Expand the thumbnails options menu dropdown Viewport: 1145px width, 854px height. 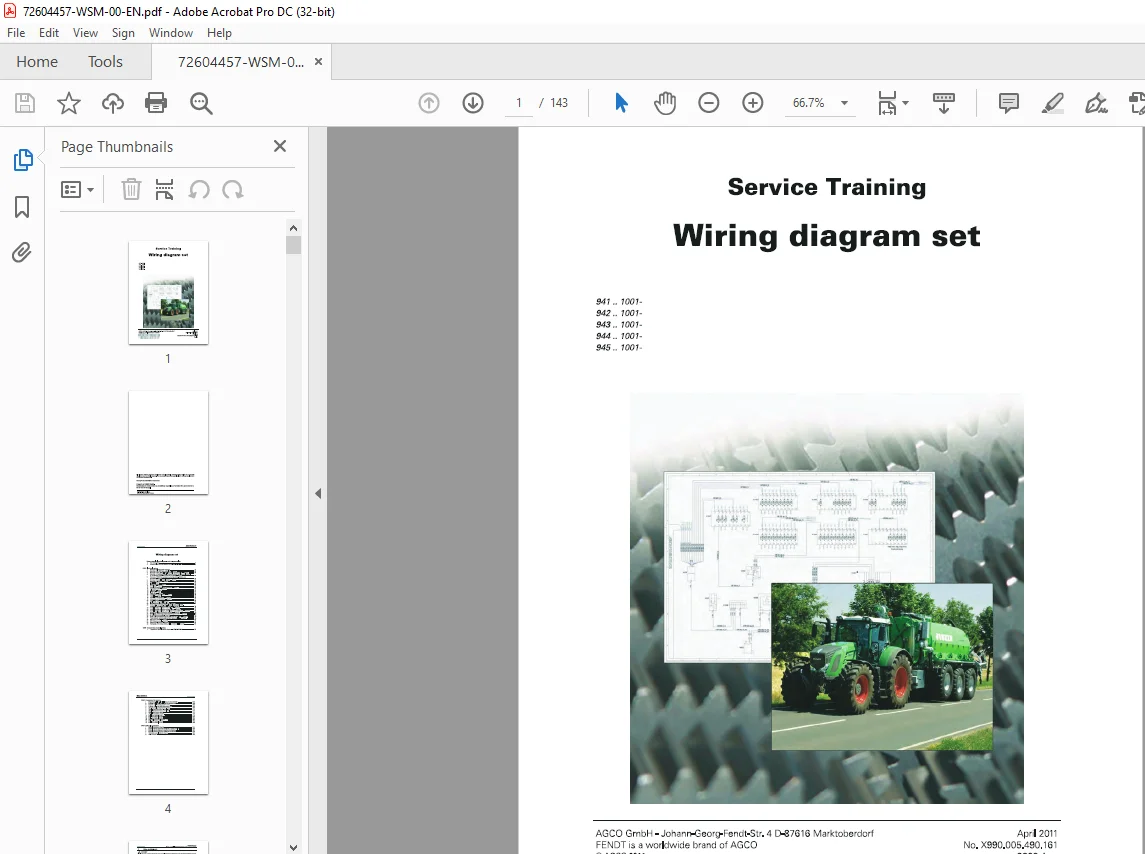point(77,190)
